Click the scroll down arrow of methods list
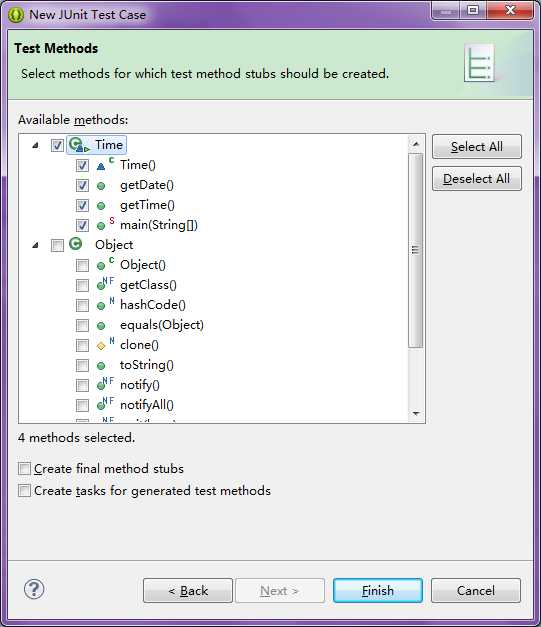The width and height of the screenshot is (541, 627). click(416, 413)
